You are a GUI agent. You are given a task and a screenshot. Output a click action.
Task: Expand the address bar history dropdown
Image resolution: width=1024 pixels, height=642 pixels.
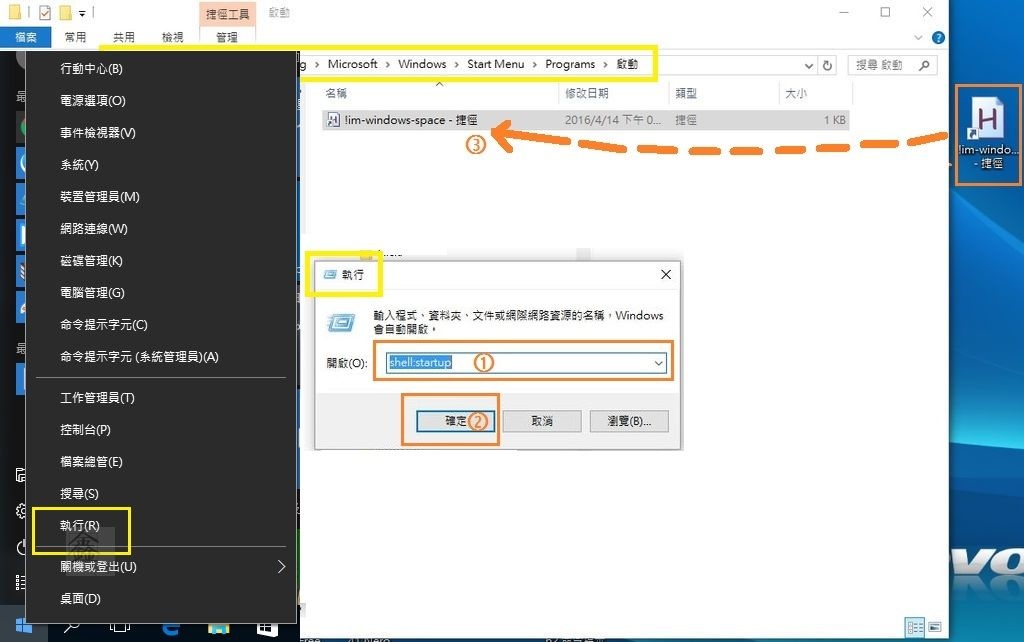pos(808,66)
